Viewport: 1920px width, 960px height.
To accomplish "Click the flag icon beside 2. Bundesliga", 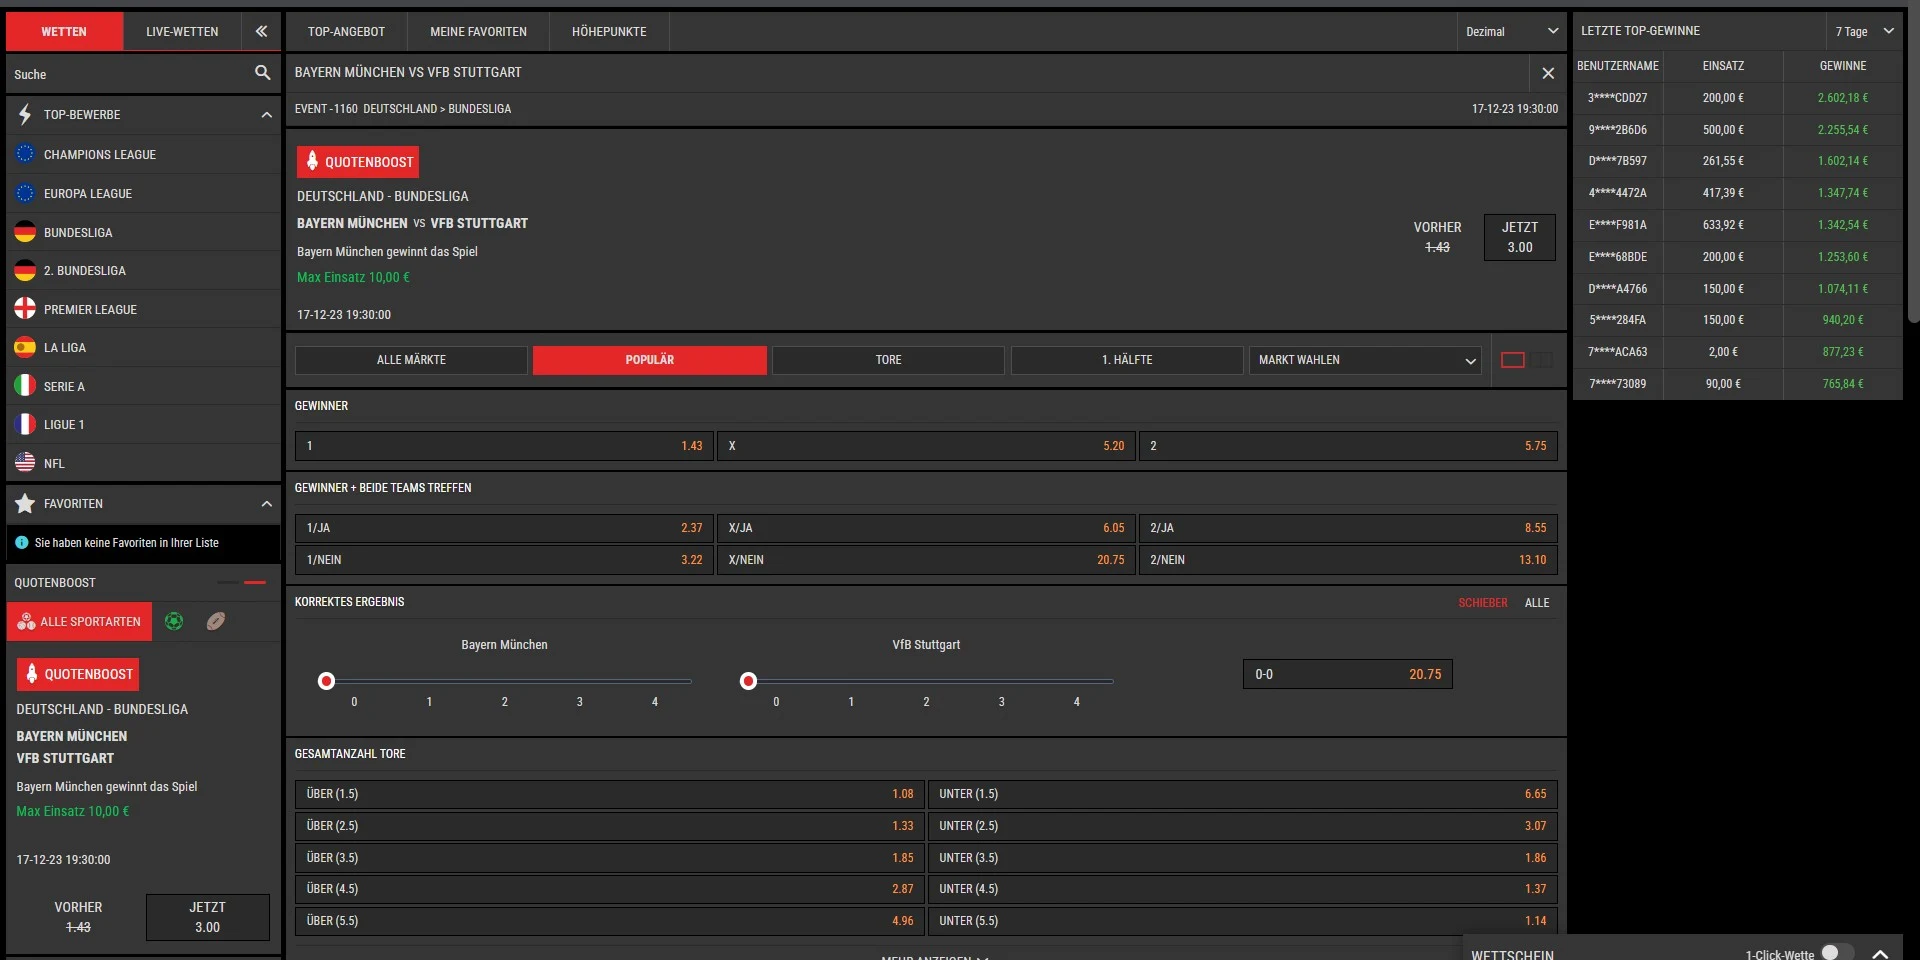I will point(25,270).
